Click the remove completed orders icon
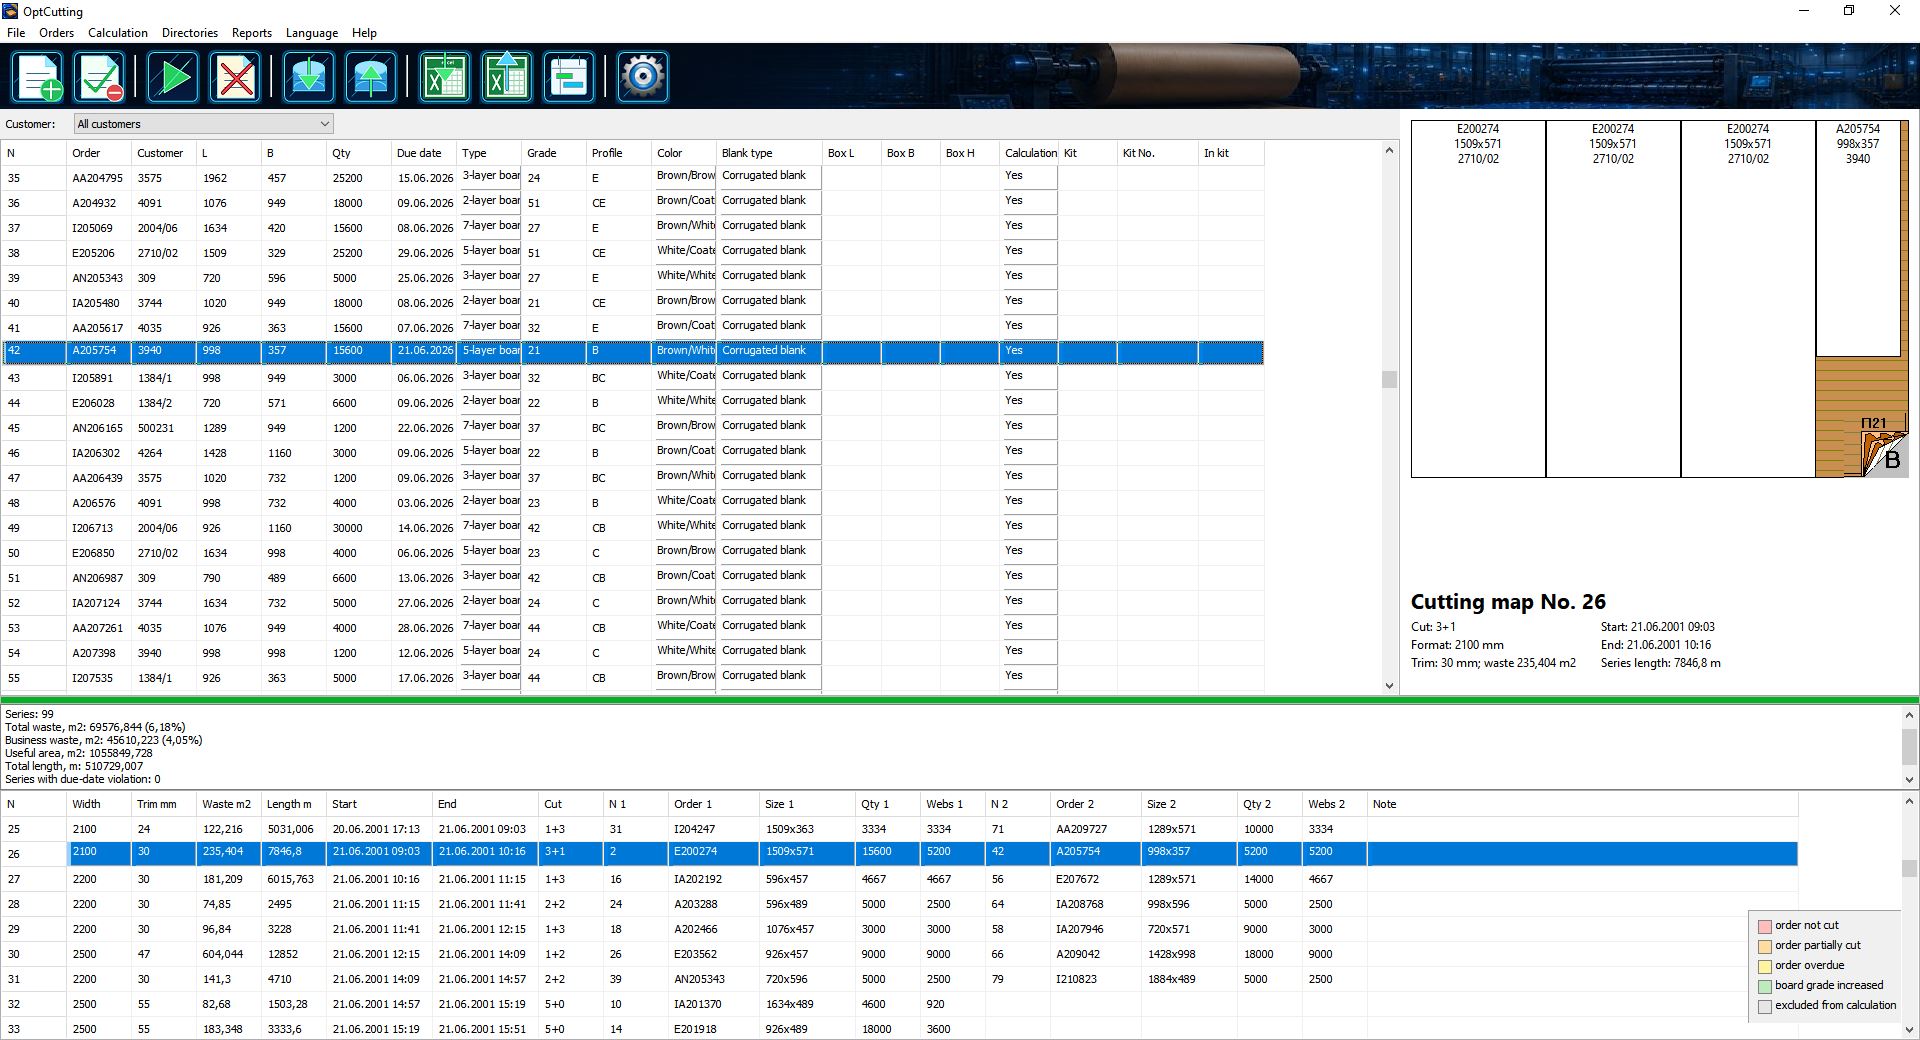Screen dimensions: 1920x1040 click(x=101, y=77)
